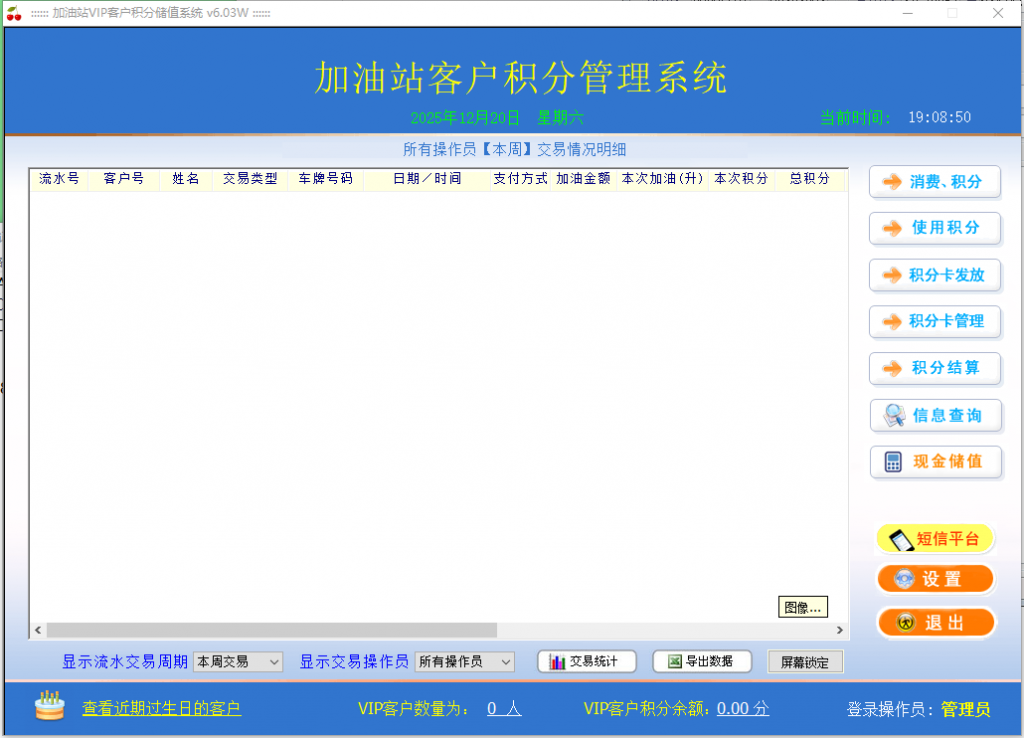Sort by 客户号 column header
The height and width of the screenshot is (738, 1024).
[124, 179]
